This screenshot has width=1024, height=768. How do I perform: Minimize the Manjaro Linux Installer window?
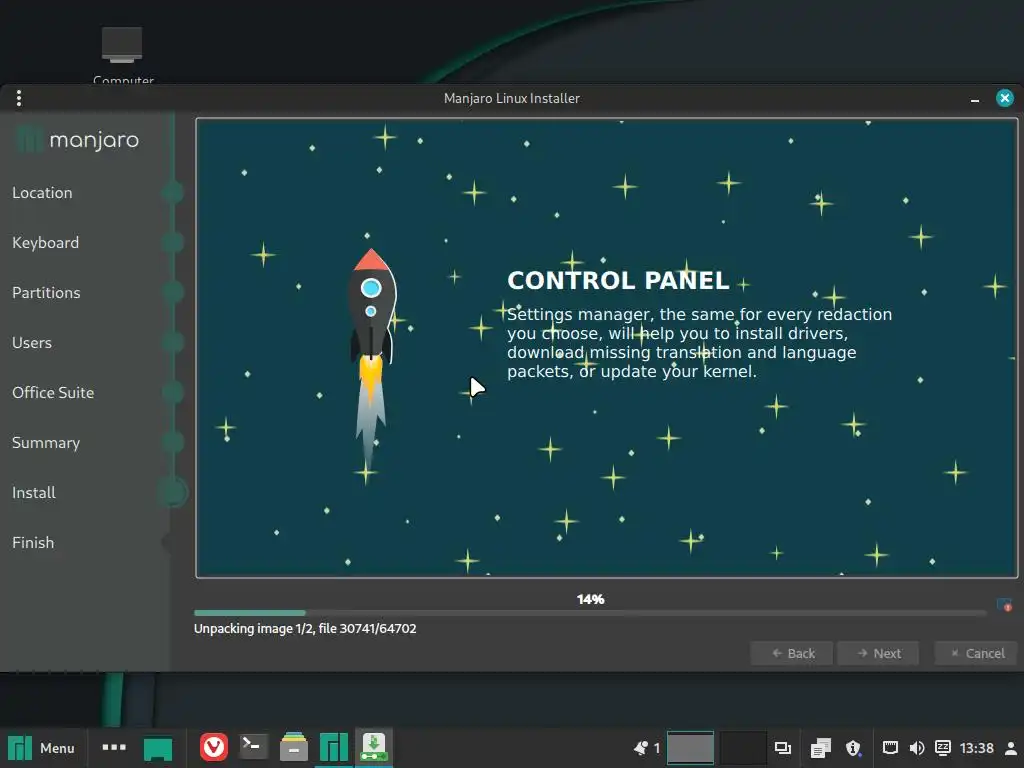[975, 99]
